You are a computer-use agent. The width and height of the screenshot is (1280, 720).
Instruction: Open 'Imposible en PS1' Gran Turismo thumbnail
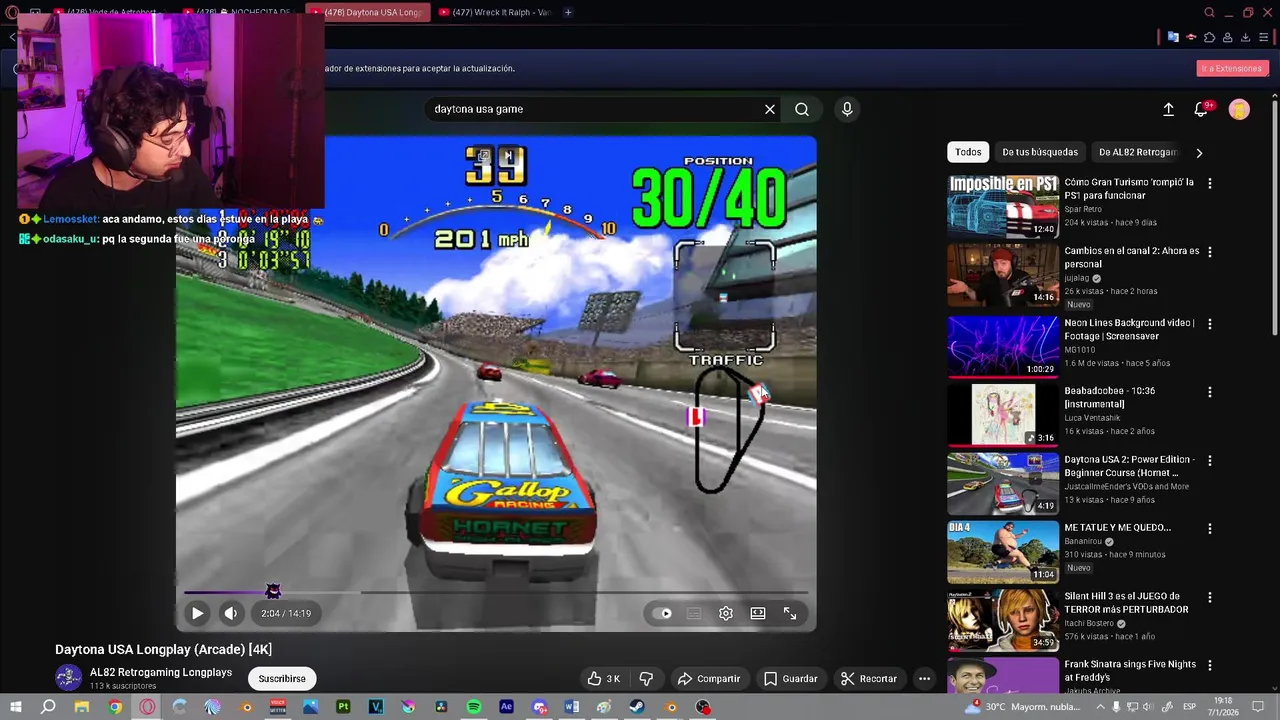click(1003, 207)
